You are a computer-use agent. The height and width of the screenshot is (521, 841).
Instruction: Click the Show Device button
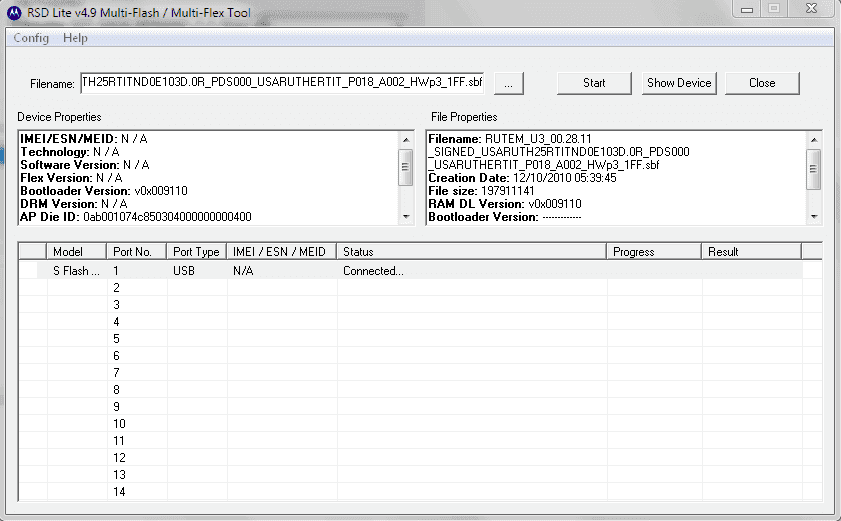pos(679,83)
